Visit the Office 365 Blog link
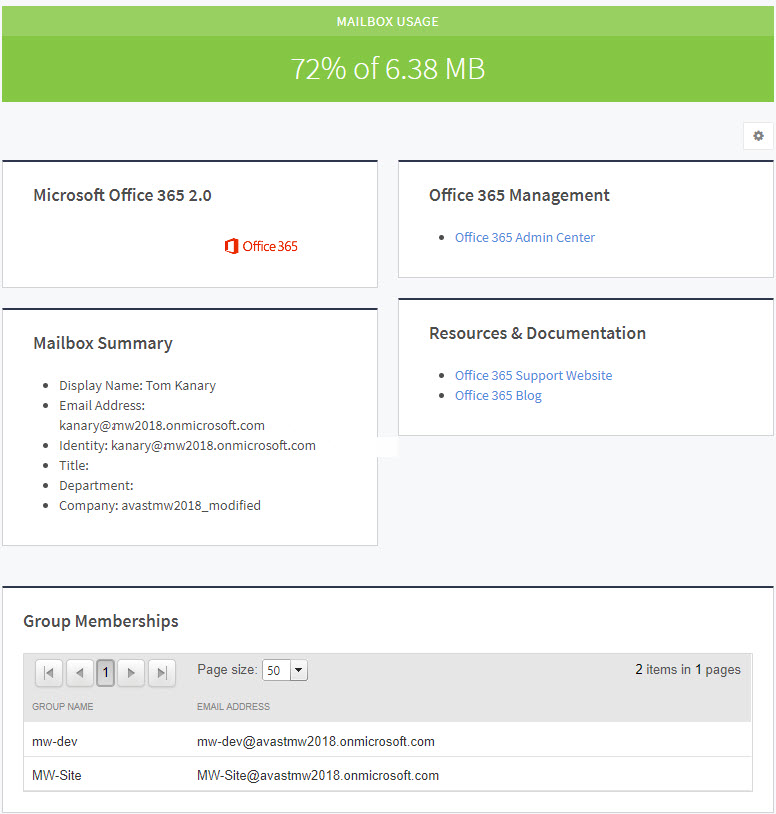The height and width of the screenshot is (814, 776). [498, 396]
